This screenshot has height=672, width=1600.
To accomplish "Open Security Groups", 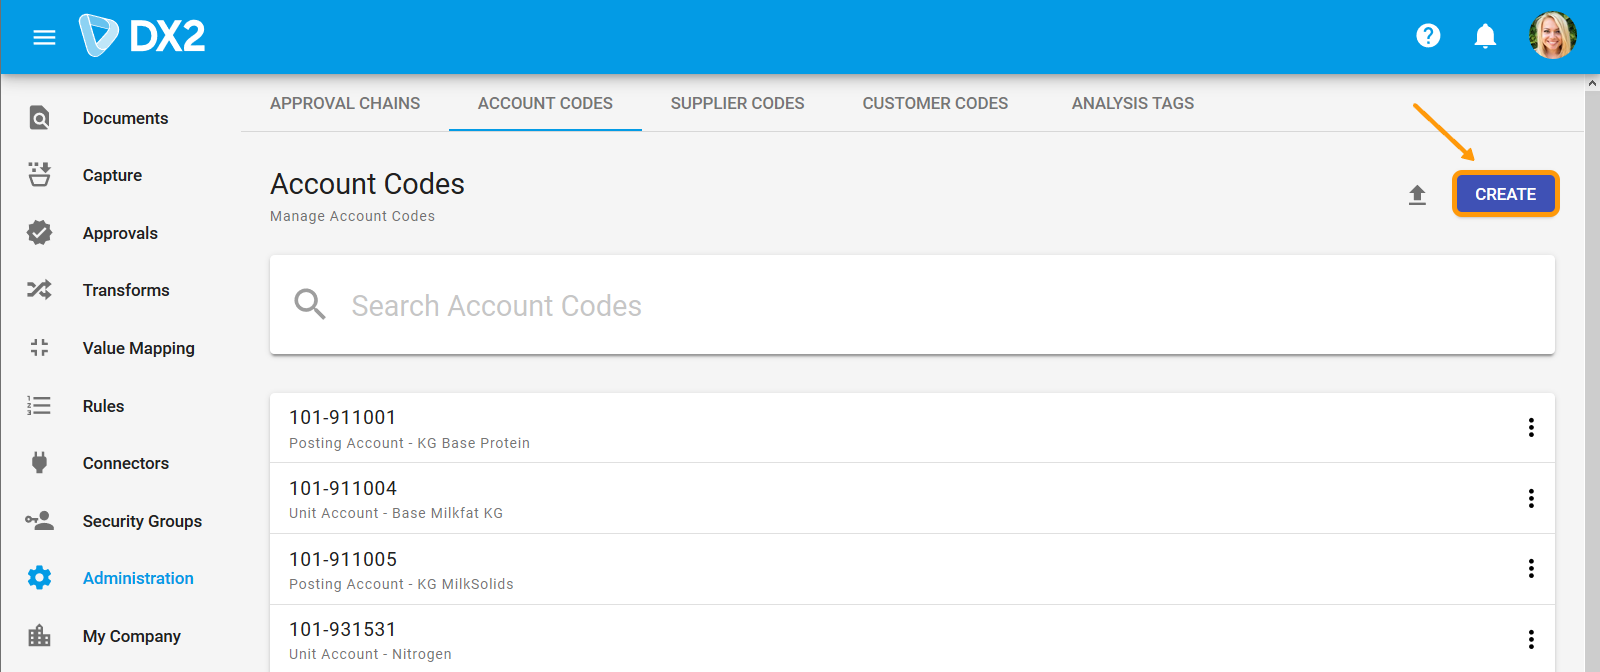I will (x=142, y=521).
